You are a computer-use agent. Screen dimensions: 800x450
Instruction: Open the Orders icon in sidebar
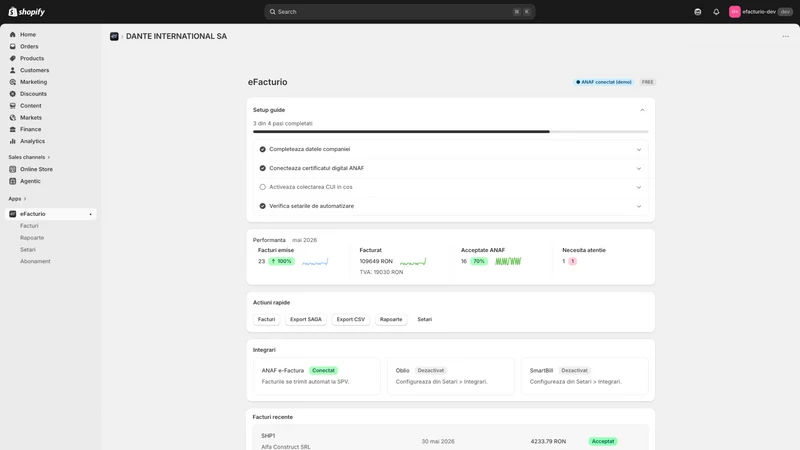(13, 46)
